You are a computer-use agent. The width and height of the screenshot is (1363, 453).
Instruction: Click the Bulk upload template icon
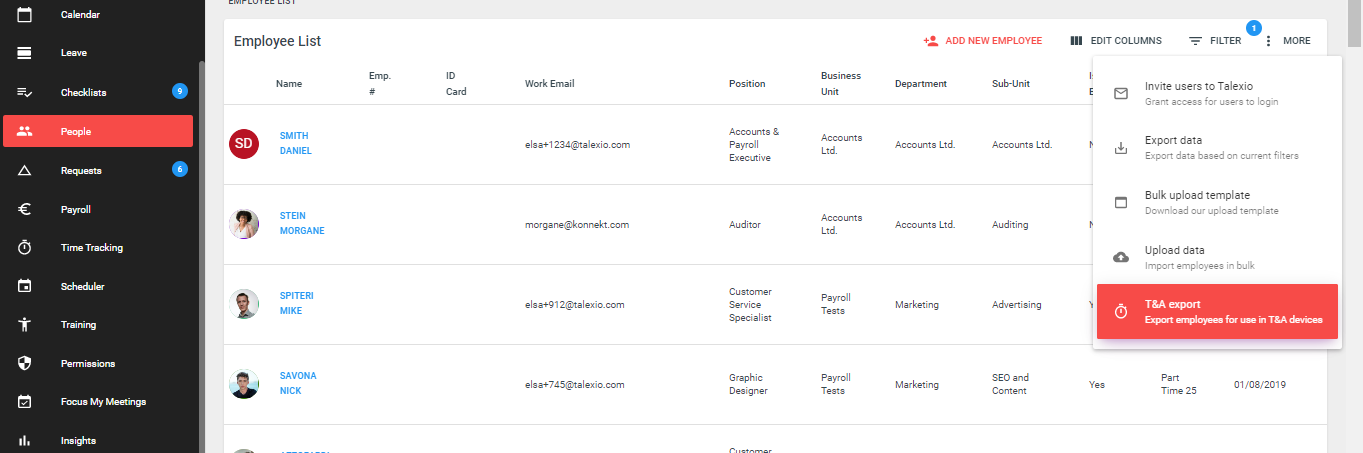pos(1121,202)
